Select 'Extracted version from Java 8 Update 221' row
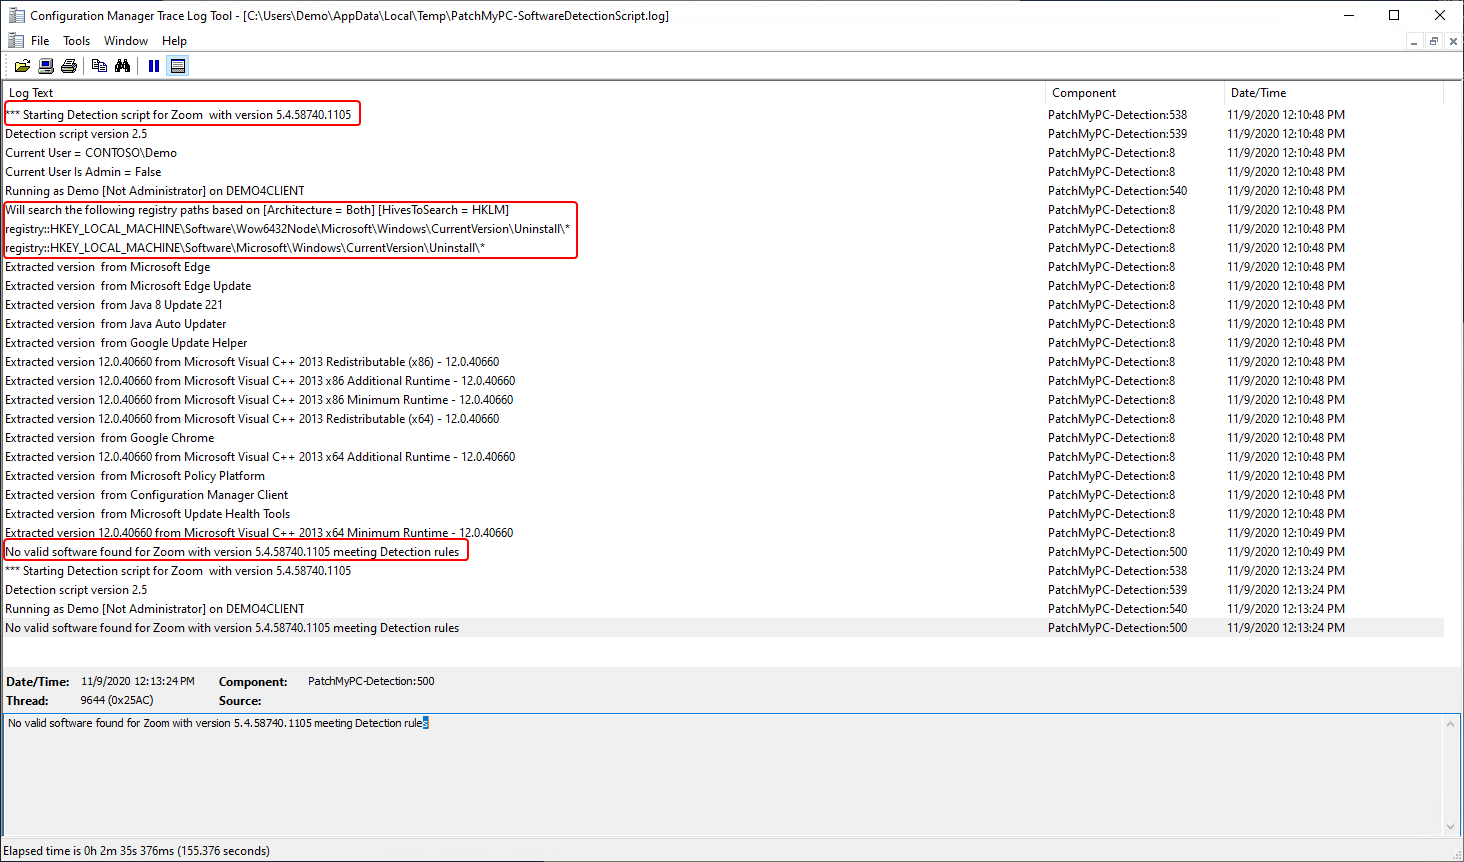 723,305
